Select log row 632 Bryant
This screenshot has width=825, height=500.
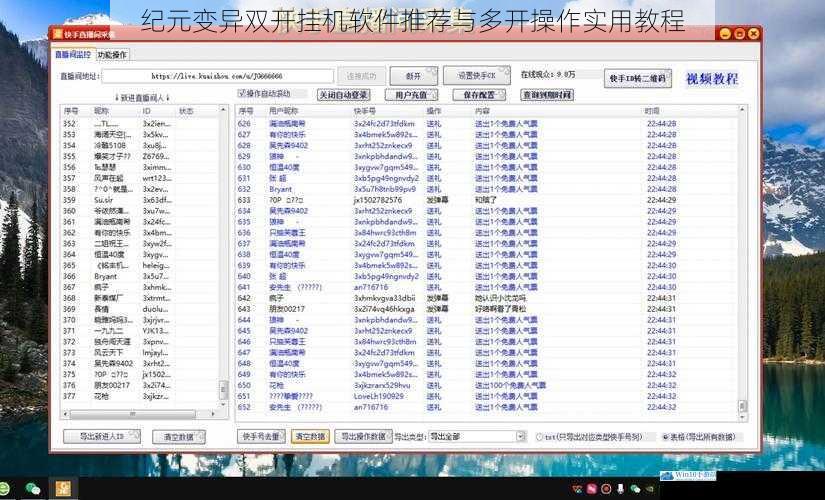[487, 189]
